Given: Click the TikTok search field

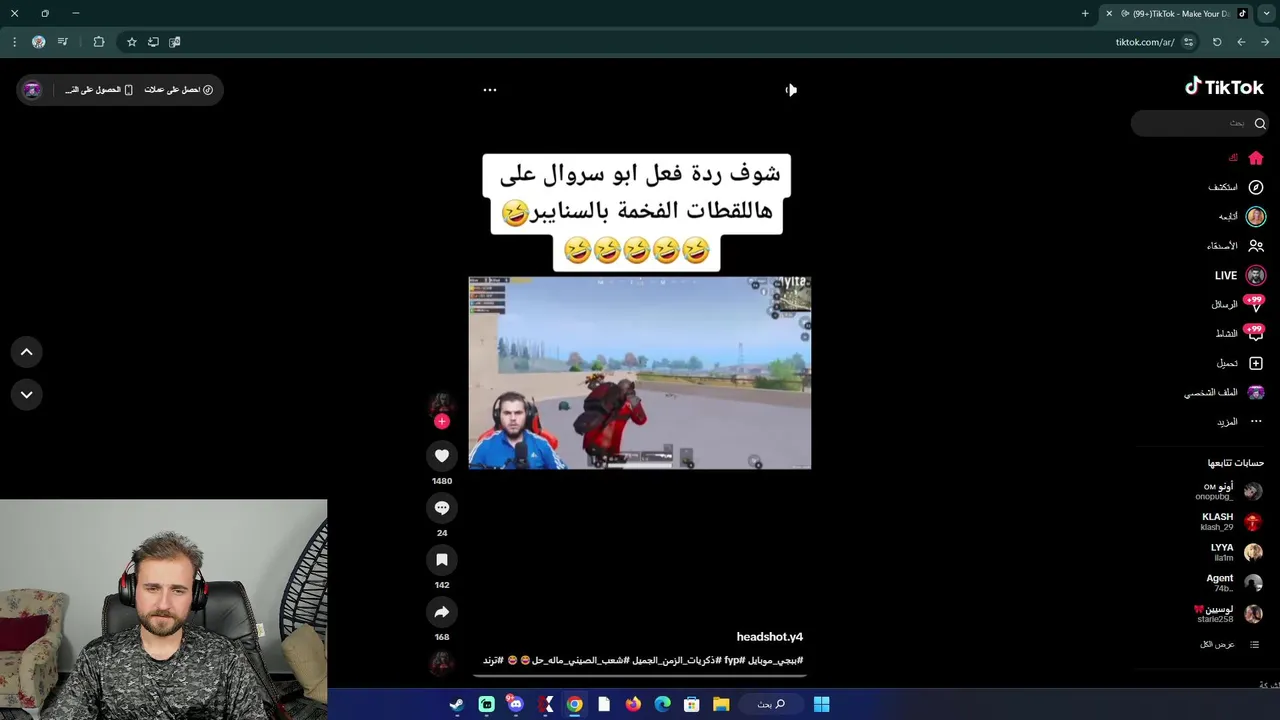Looking at the screenshot, I should (x=1200, y=123).
